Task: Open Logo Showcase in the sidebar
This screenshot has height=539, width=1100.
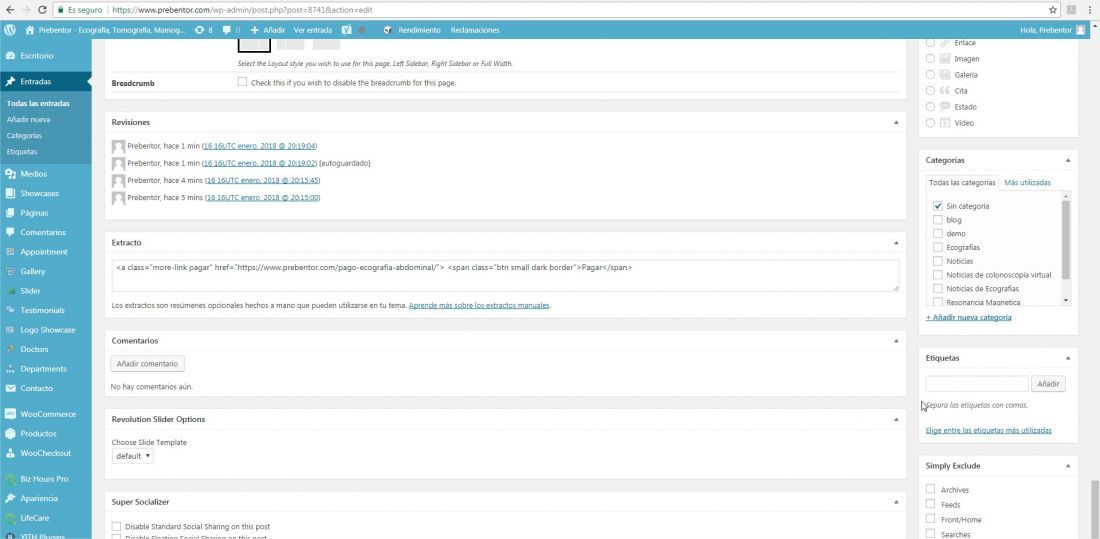Action: pyautogui.click(x=46, y=330)
